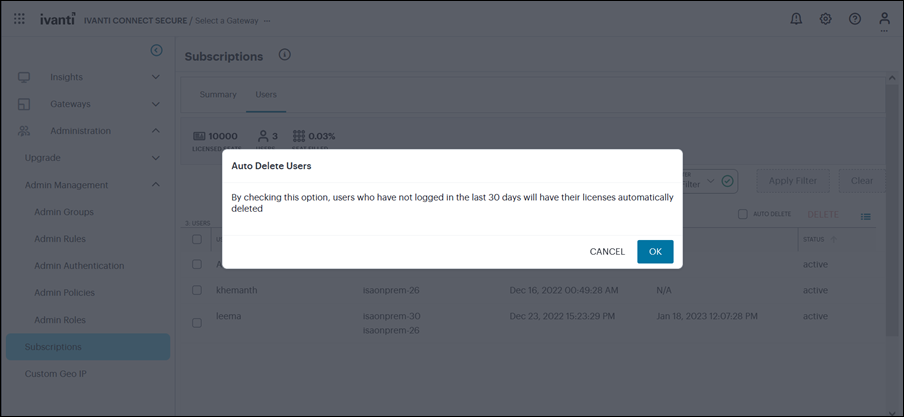The image size is (904, 417).
Task: Click CANCEL in Auto Delete dialog
Action: click(607, 252)
